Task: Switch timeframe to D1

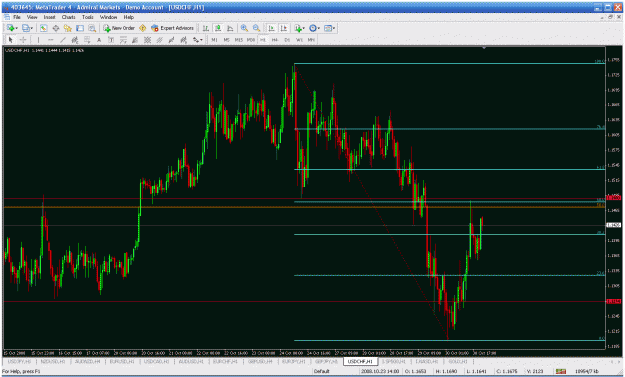Action: coord(287,40)
